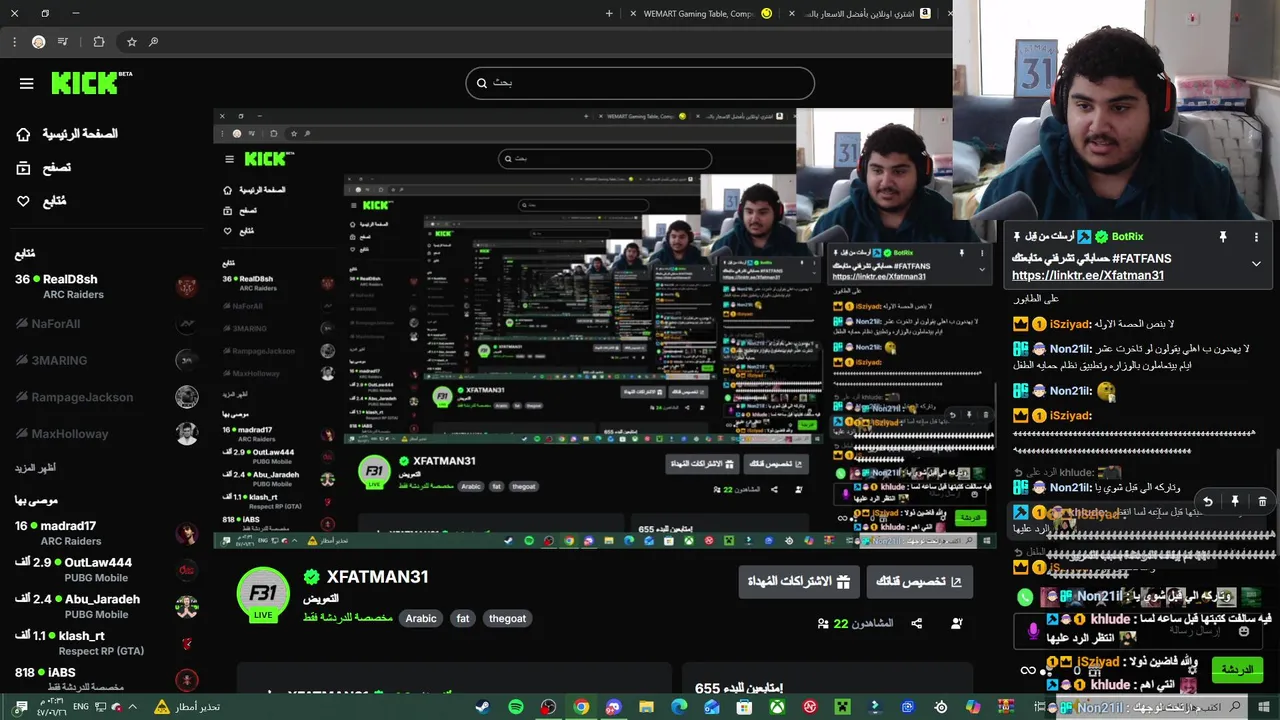Select the thegoat tag chip
Screen dimensions: 1280x720
[507, 619]
